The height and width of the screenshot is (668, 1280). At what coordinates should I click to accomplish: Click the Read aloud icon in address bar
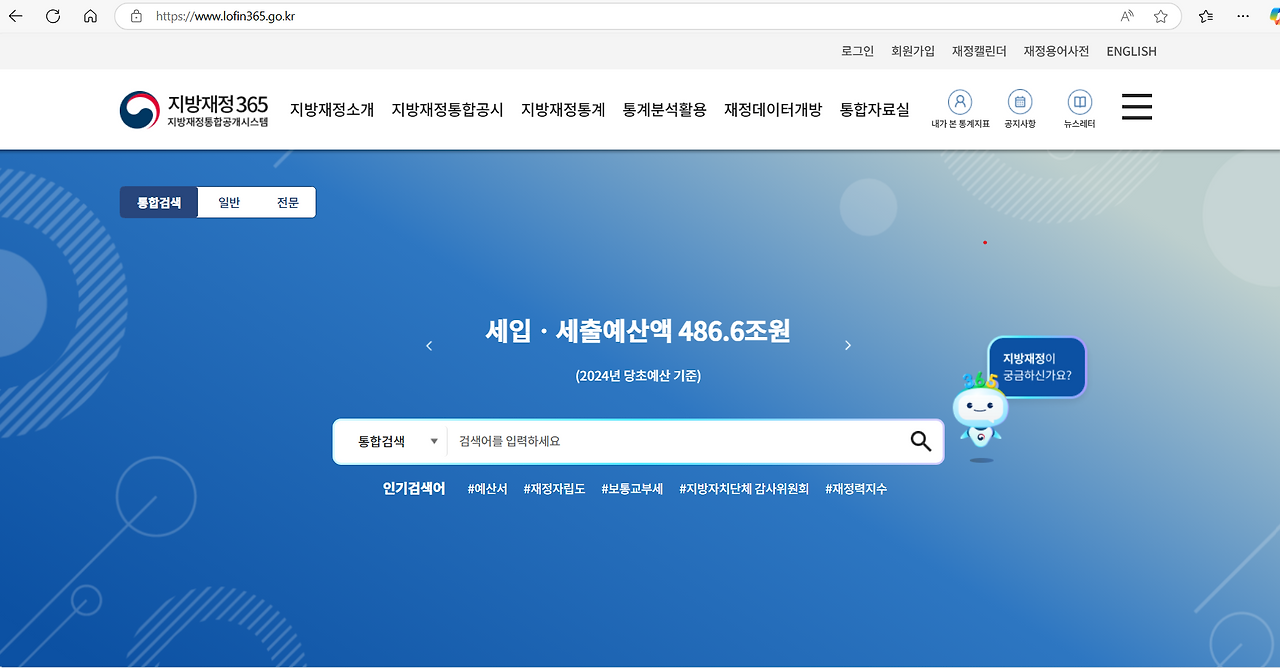[1127, 16]
